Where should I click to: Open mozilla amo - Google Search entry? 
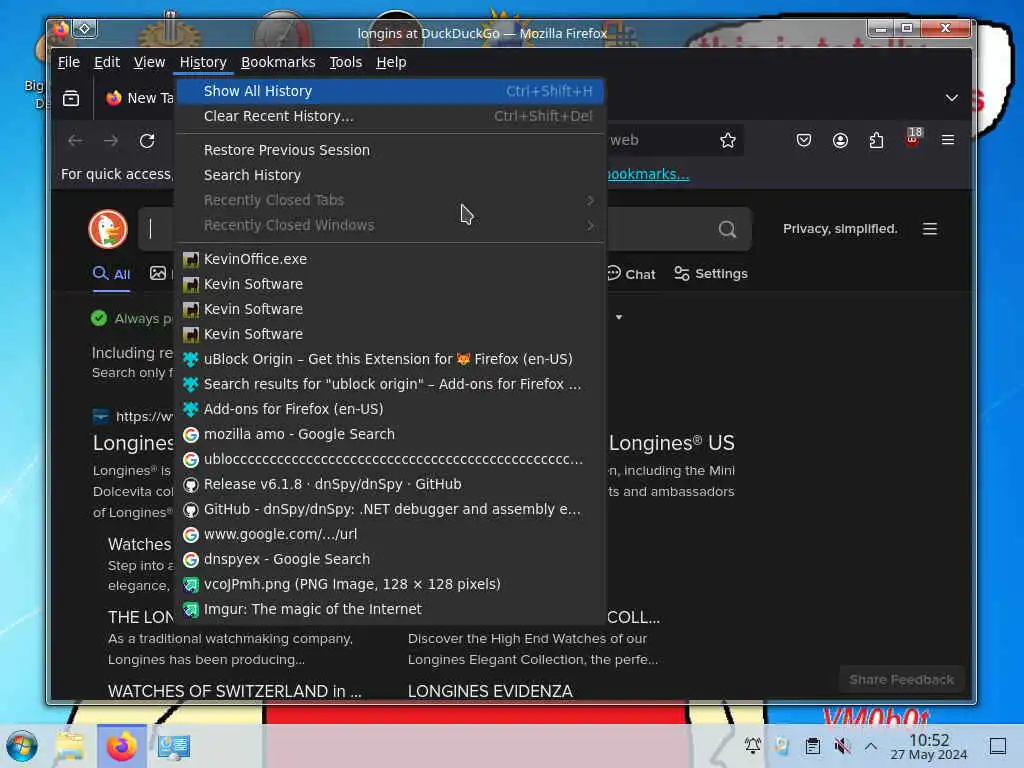point(390,434)
